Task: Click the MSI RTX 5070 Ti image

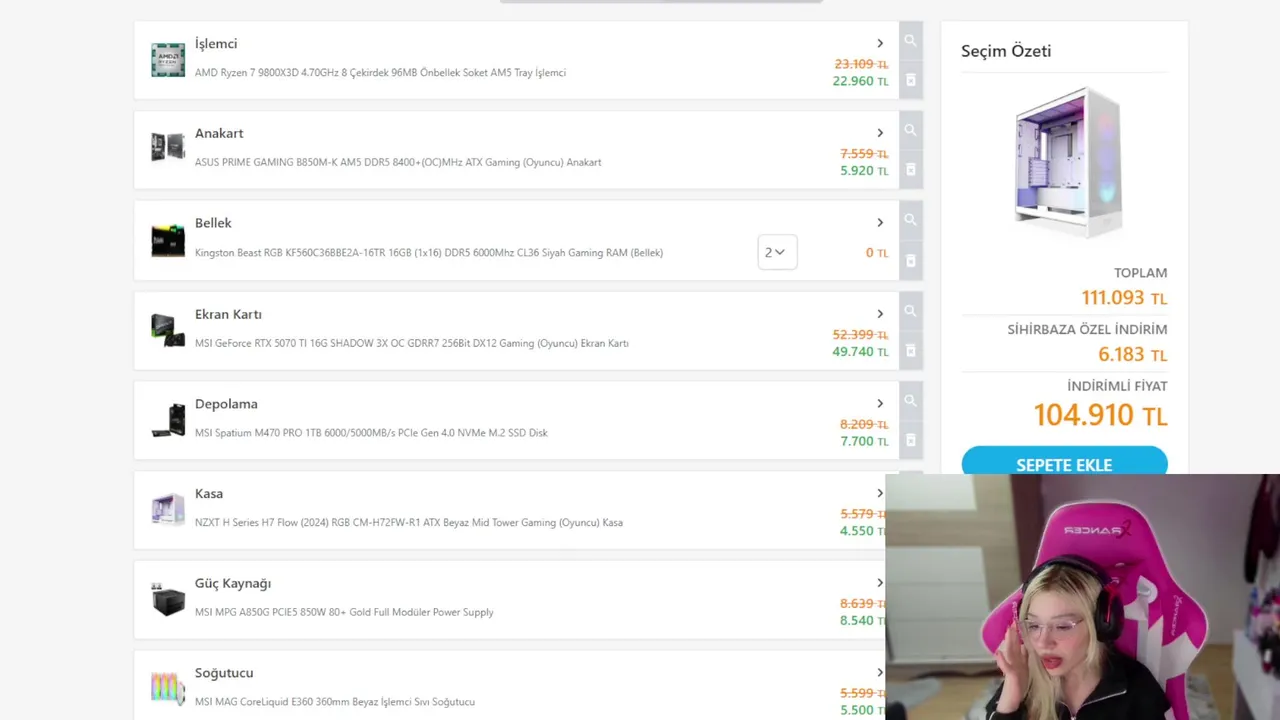Action: point(168,330)
